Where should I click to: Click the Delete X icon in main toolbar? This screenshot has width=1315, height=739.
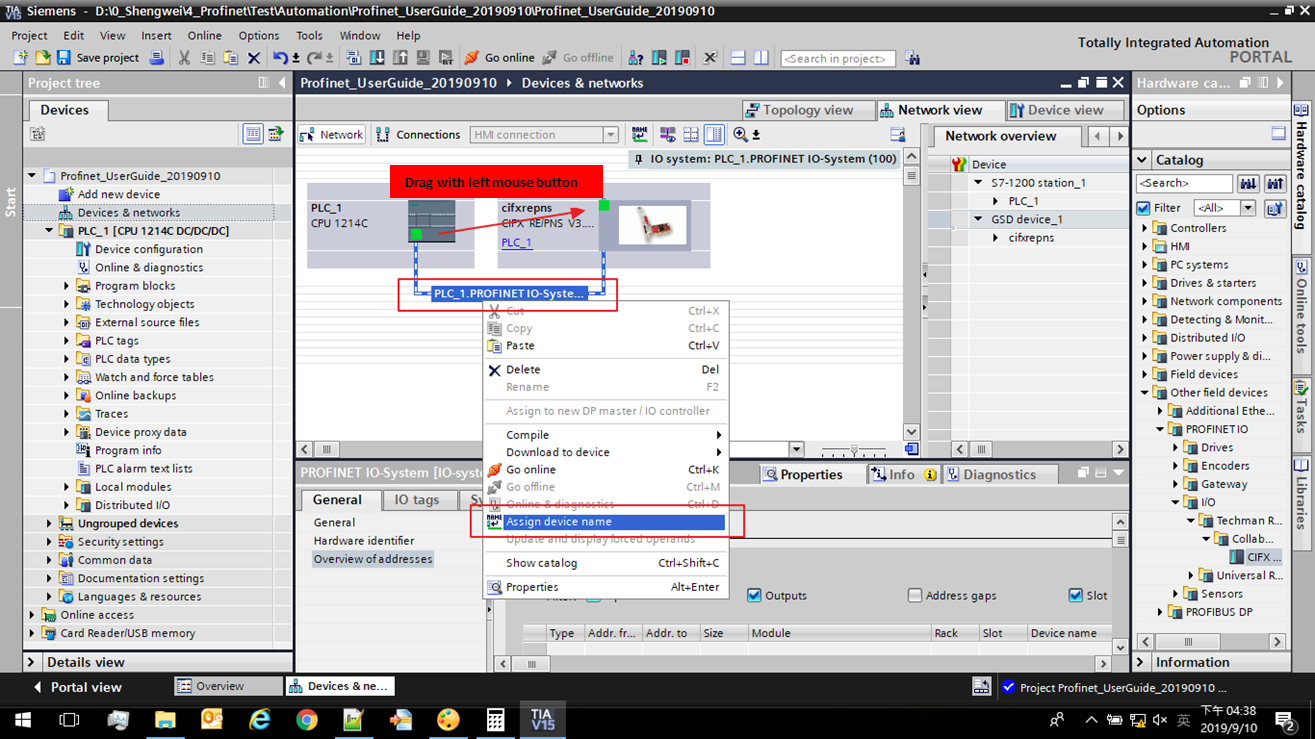(254, 58)
